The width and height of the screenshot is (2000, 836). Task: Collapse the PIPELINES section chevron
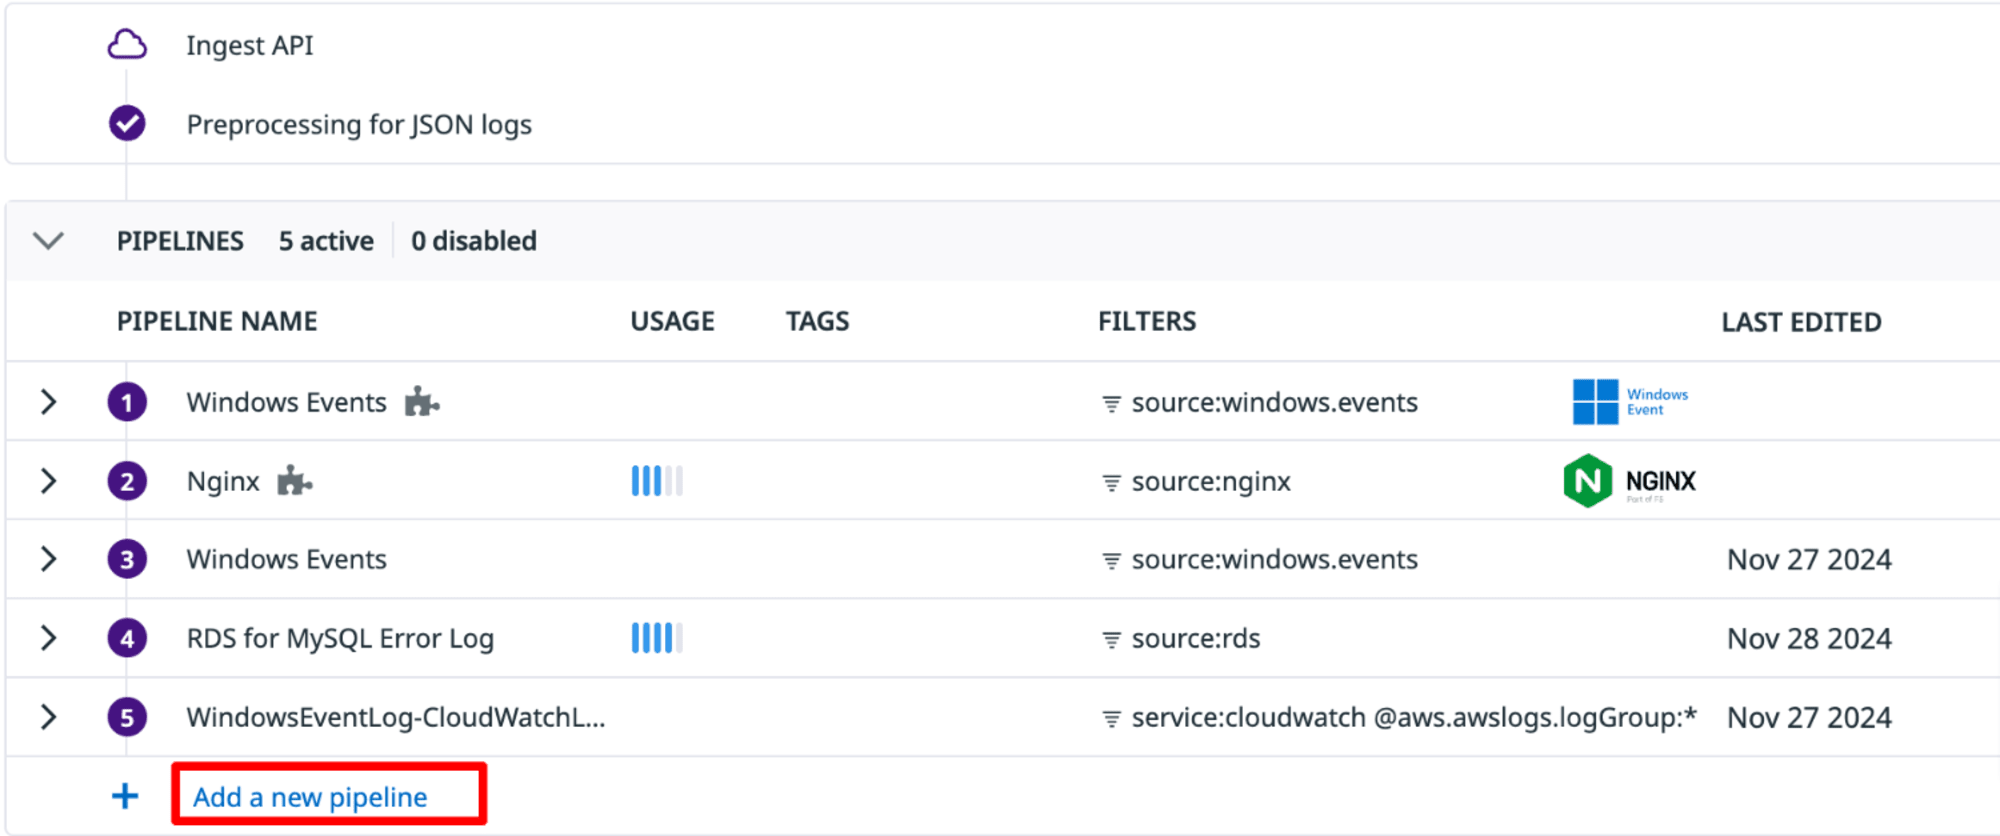[x=48, y=241]
